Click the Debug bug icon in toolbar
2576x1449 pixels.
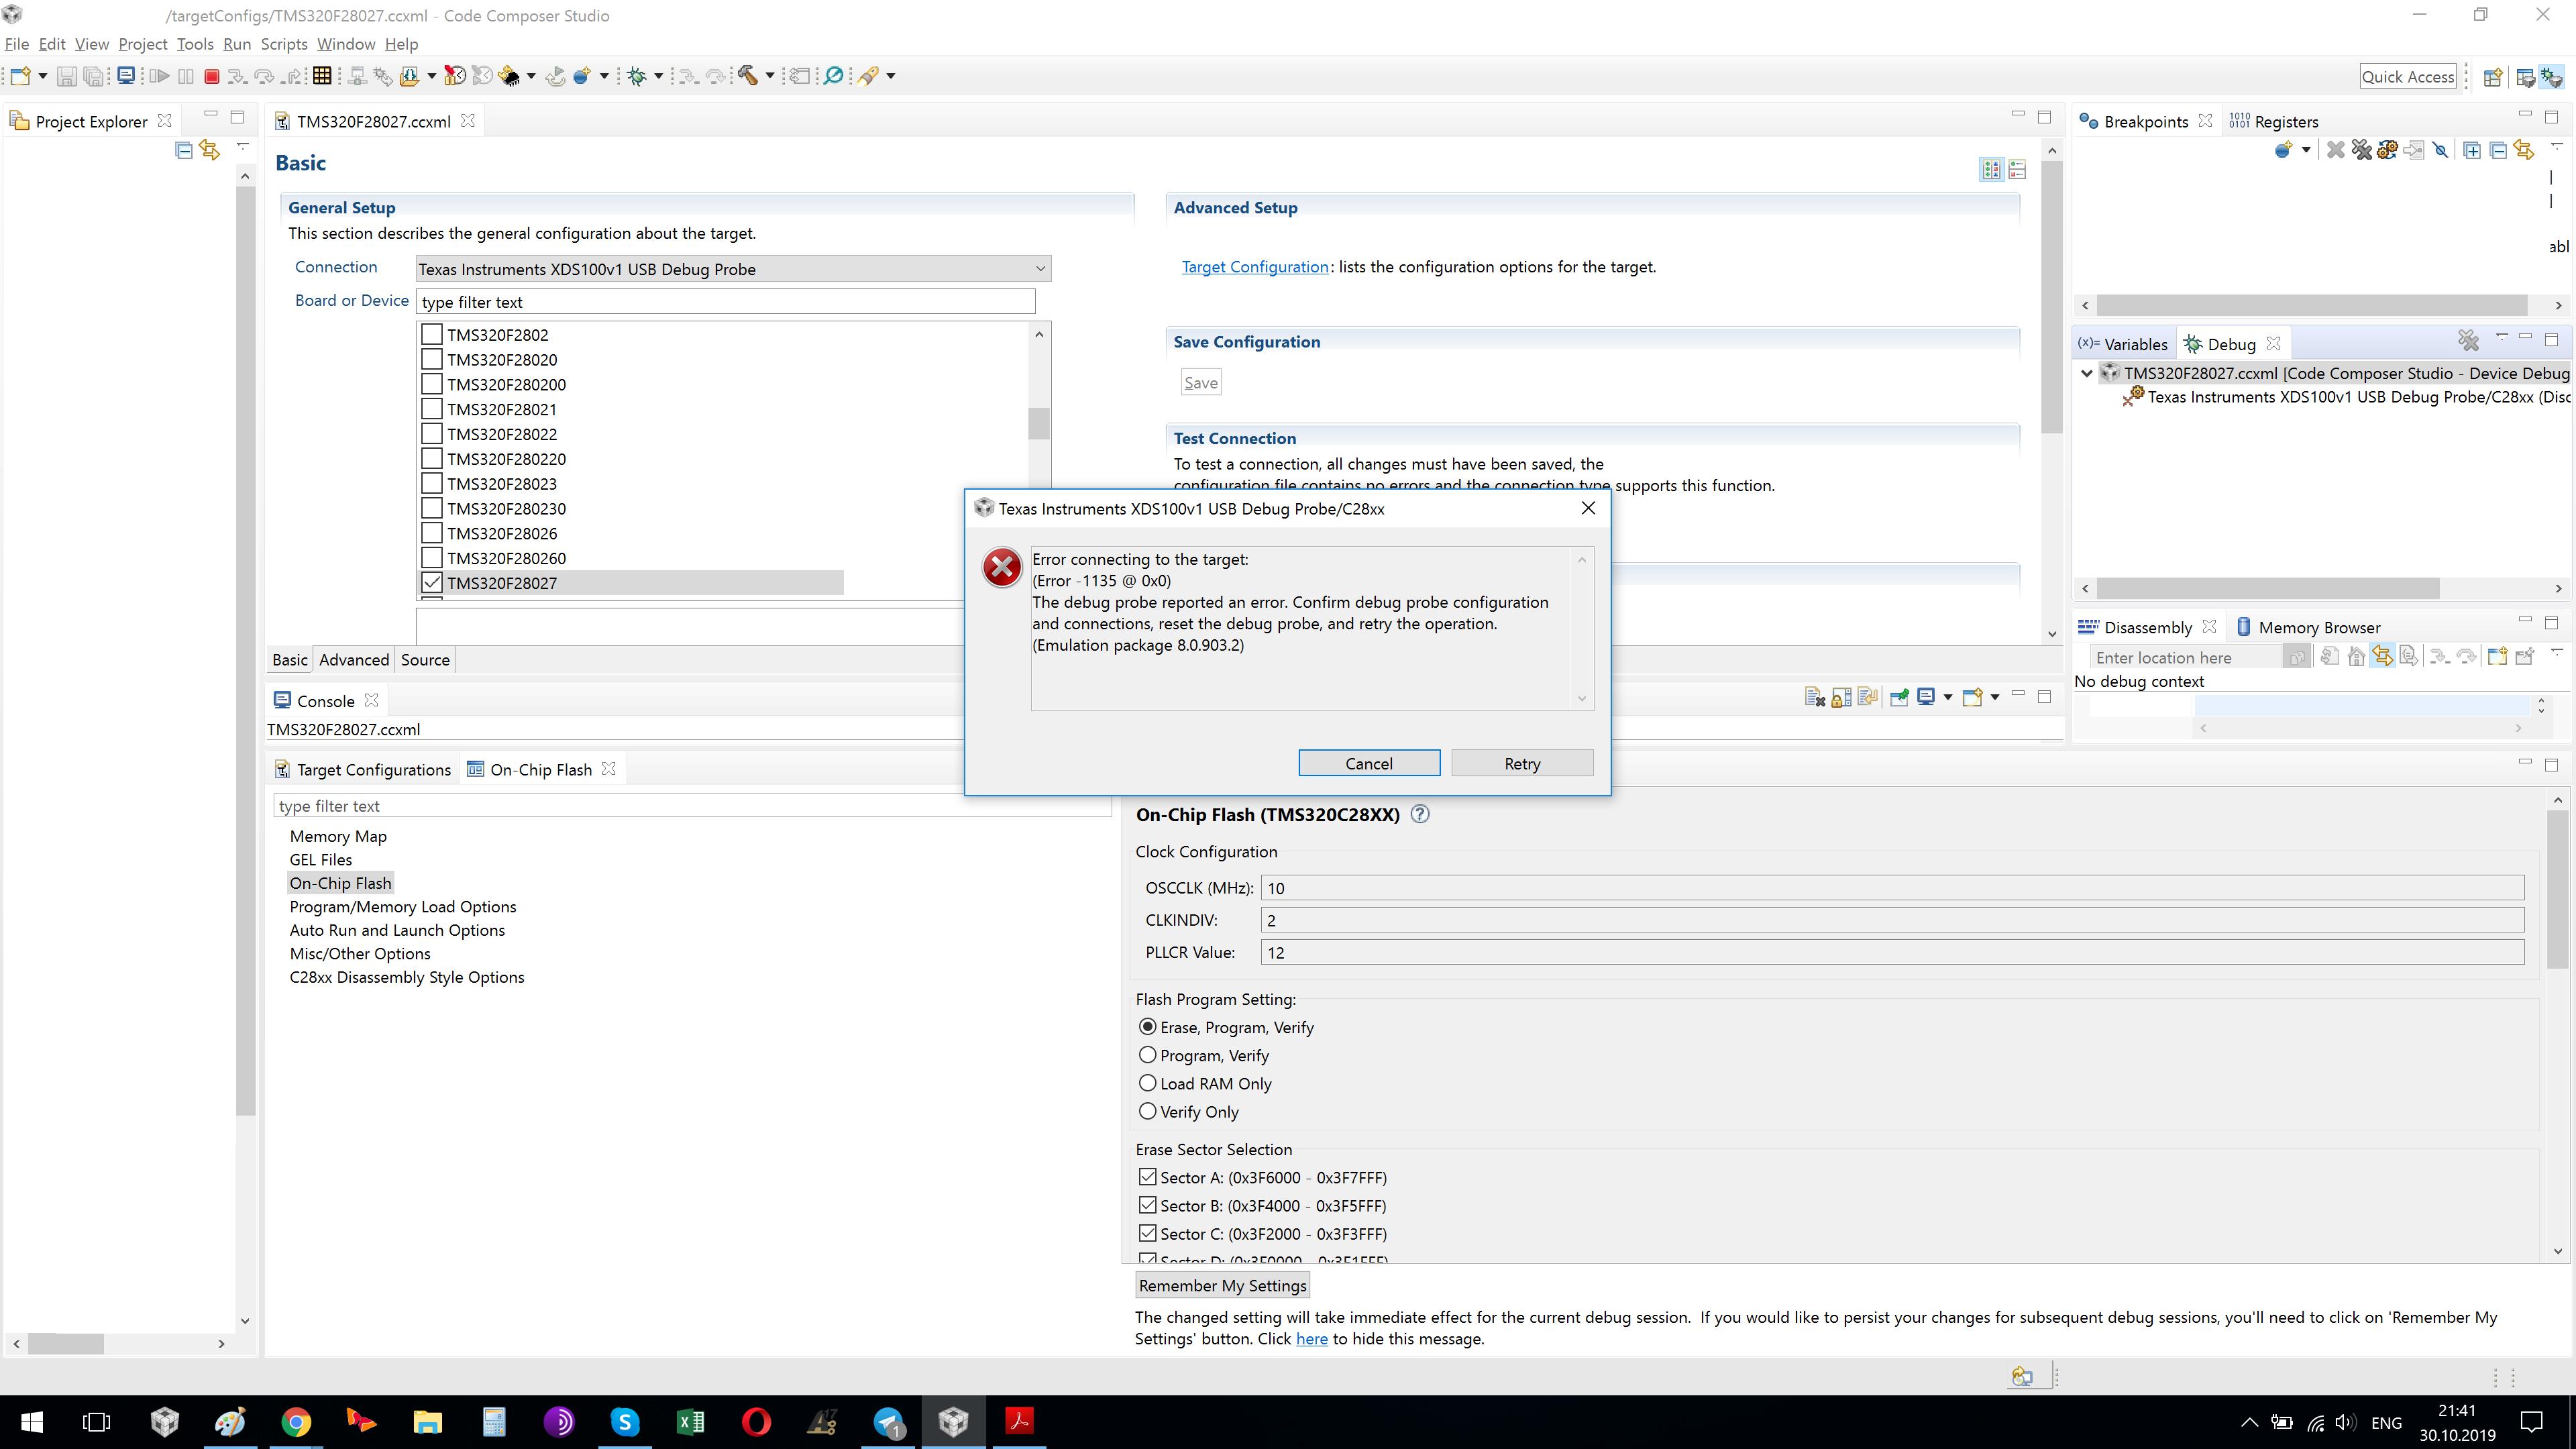coord(637,76)
